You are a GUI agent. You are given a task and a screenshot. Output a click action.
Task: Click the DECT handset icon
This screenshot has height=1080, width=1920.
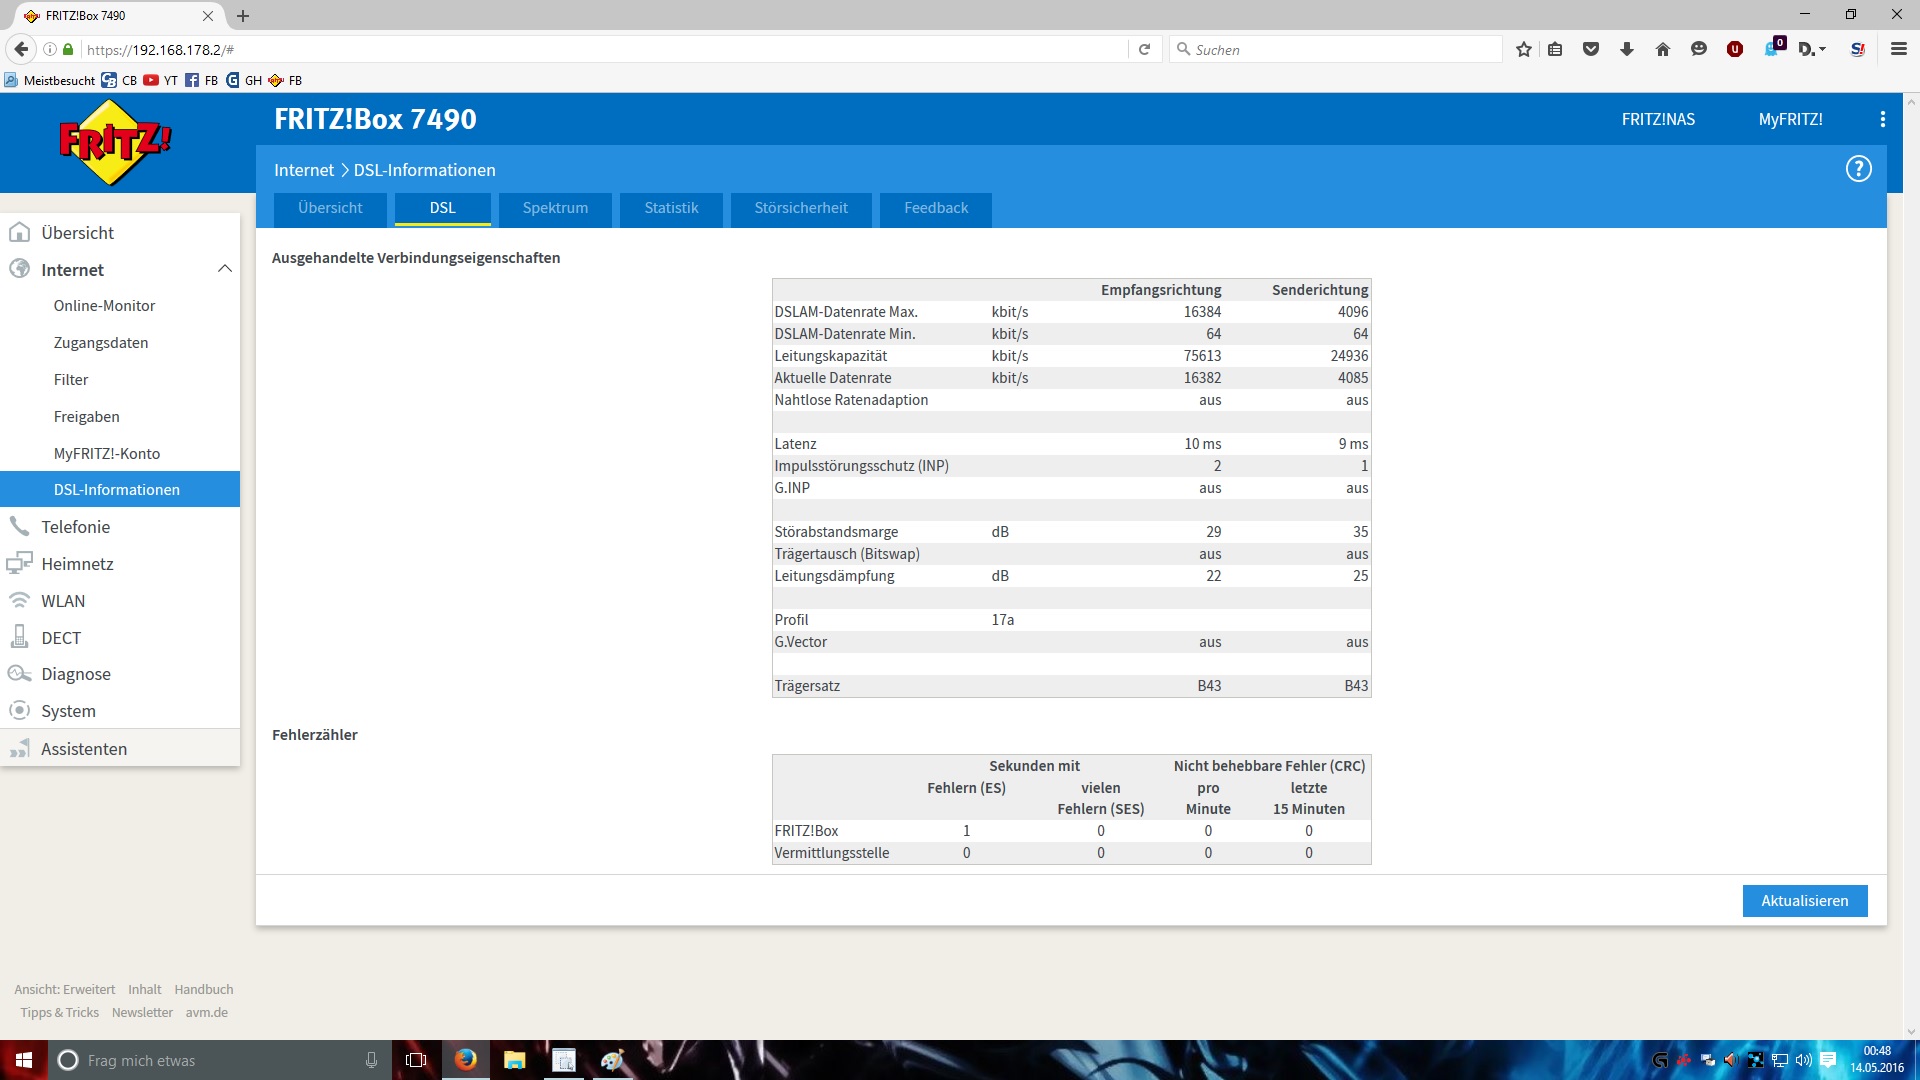click(19, 638)
